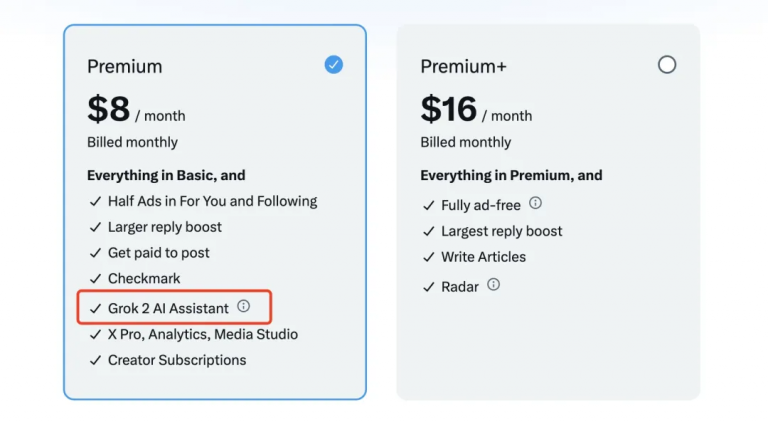Image resolution: width=768 pixels, height=422 pixels.
Task: Click Half Ads in For You and Following
Action: pyautogui.click(x=212, y=201)
